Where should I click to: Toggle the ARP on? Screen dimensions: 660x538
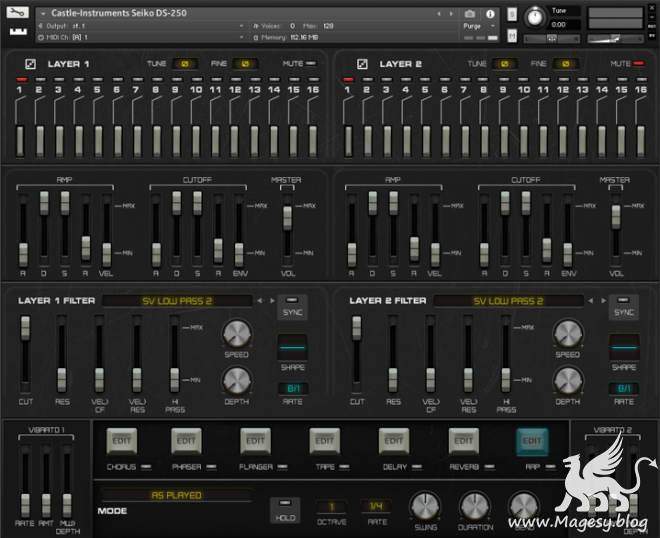(x=550, y=467)
